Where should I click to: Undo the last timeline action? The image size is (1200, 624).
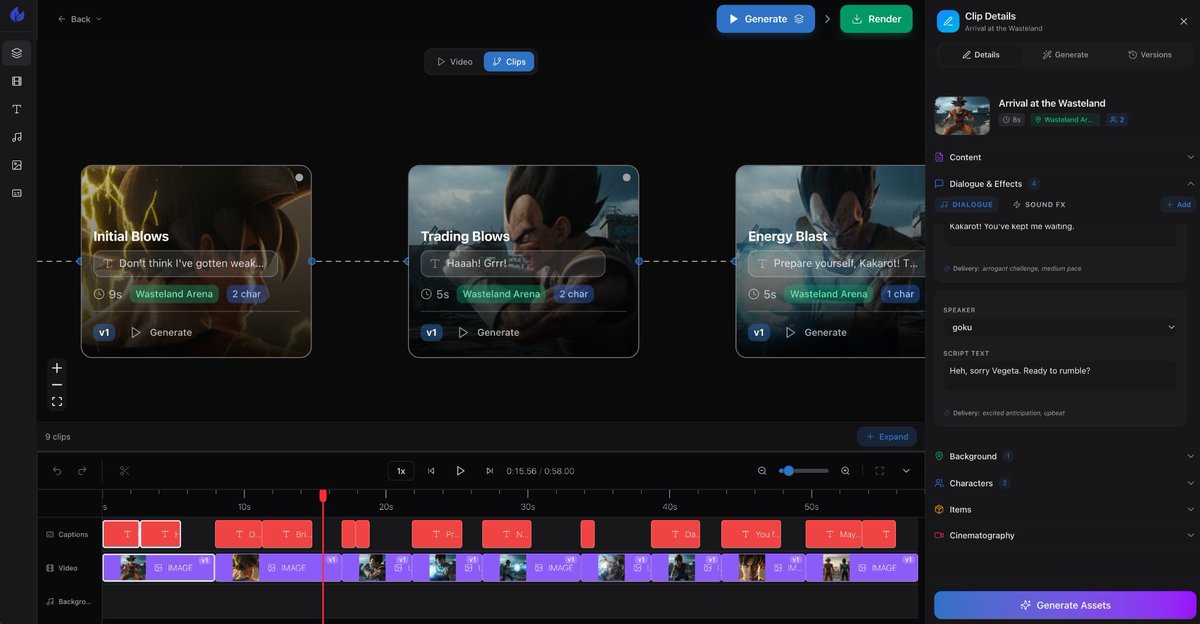57,471
